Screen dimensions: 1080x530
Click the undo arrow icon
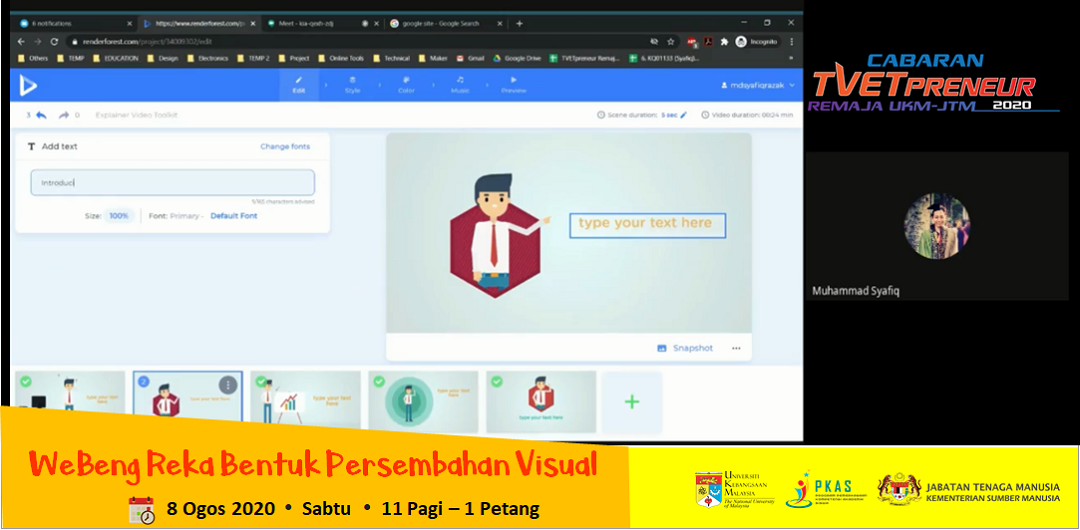coord(41,115)
